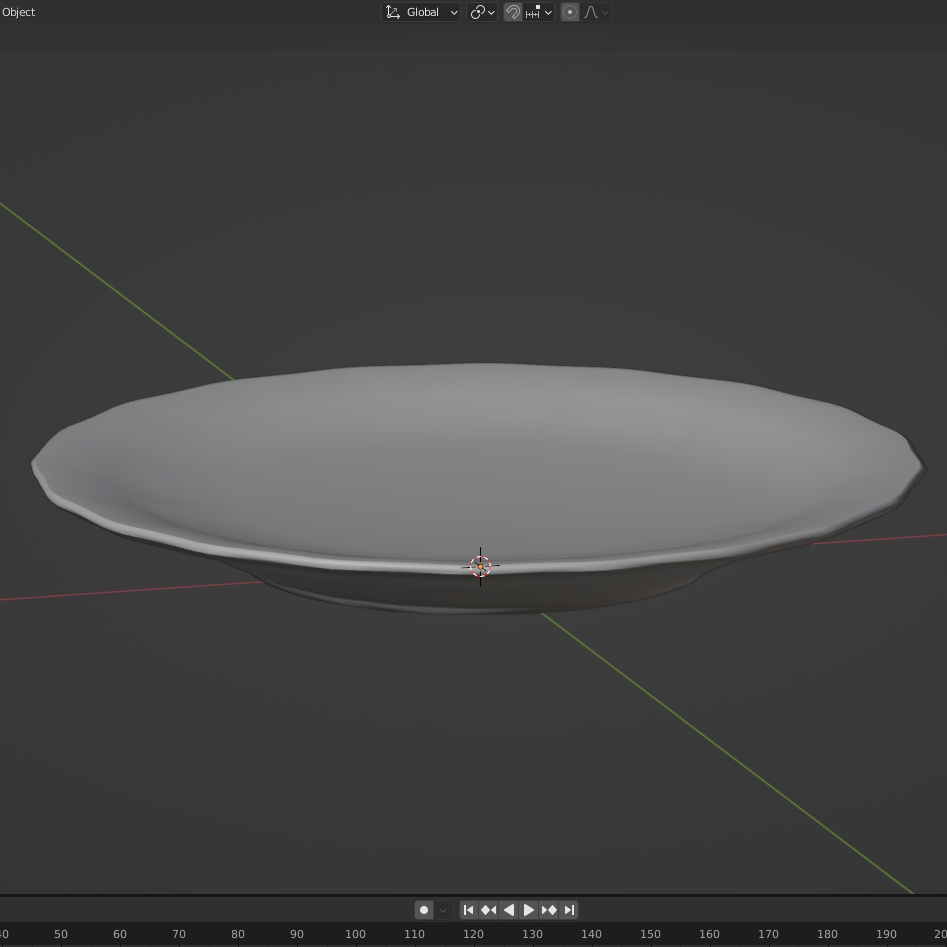Set the timeline to frame 150
This screenshot has width=947, height=947.
[650, 934]
